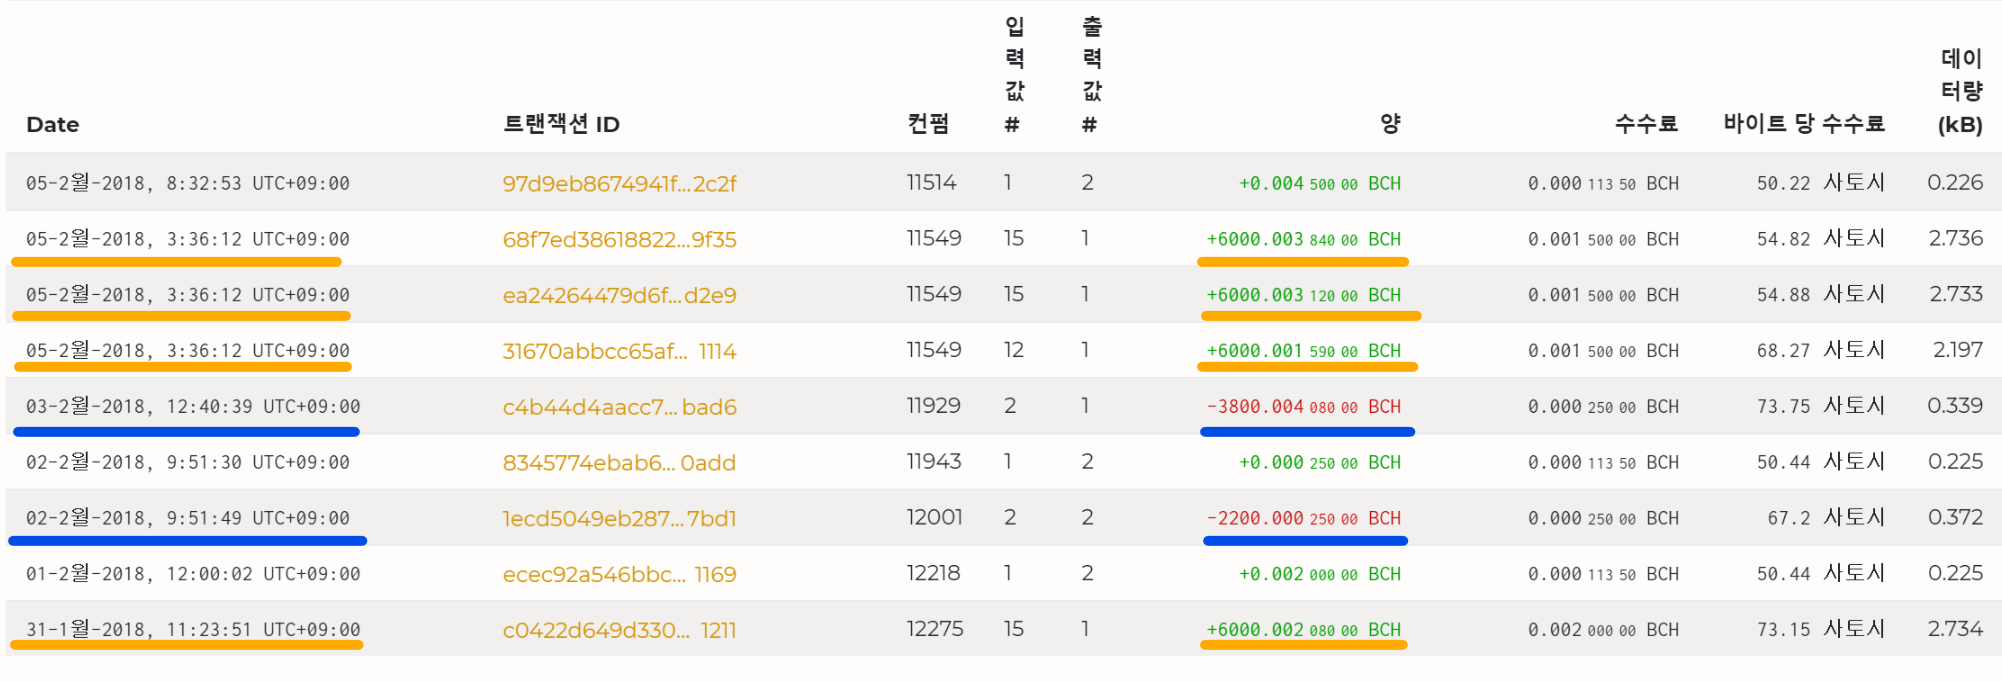
Task: Sort by the 컨펌 column header
Action: [928, 124]
